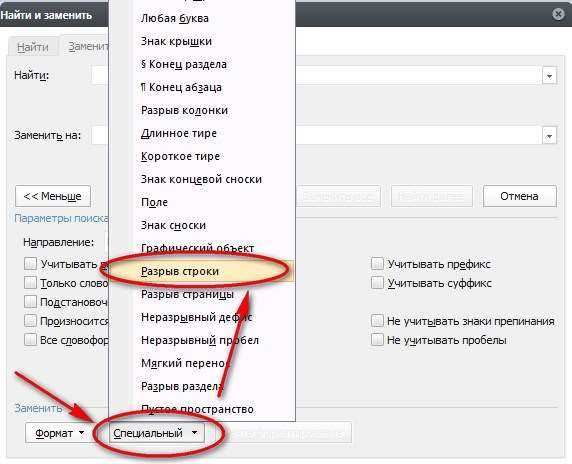This screenshot has height=464, width=572.
Task: Expand the 'Найти' field history dropdown
Action: coord(549,76)
